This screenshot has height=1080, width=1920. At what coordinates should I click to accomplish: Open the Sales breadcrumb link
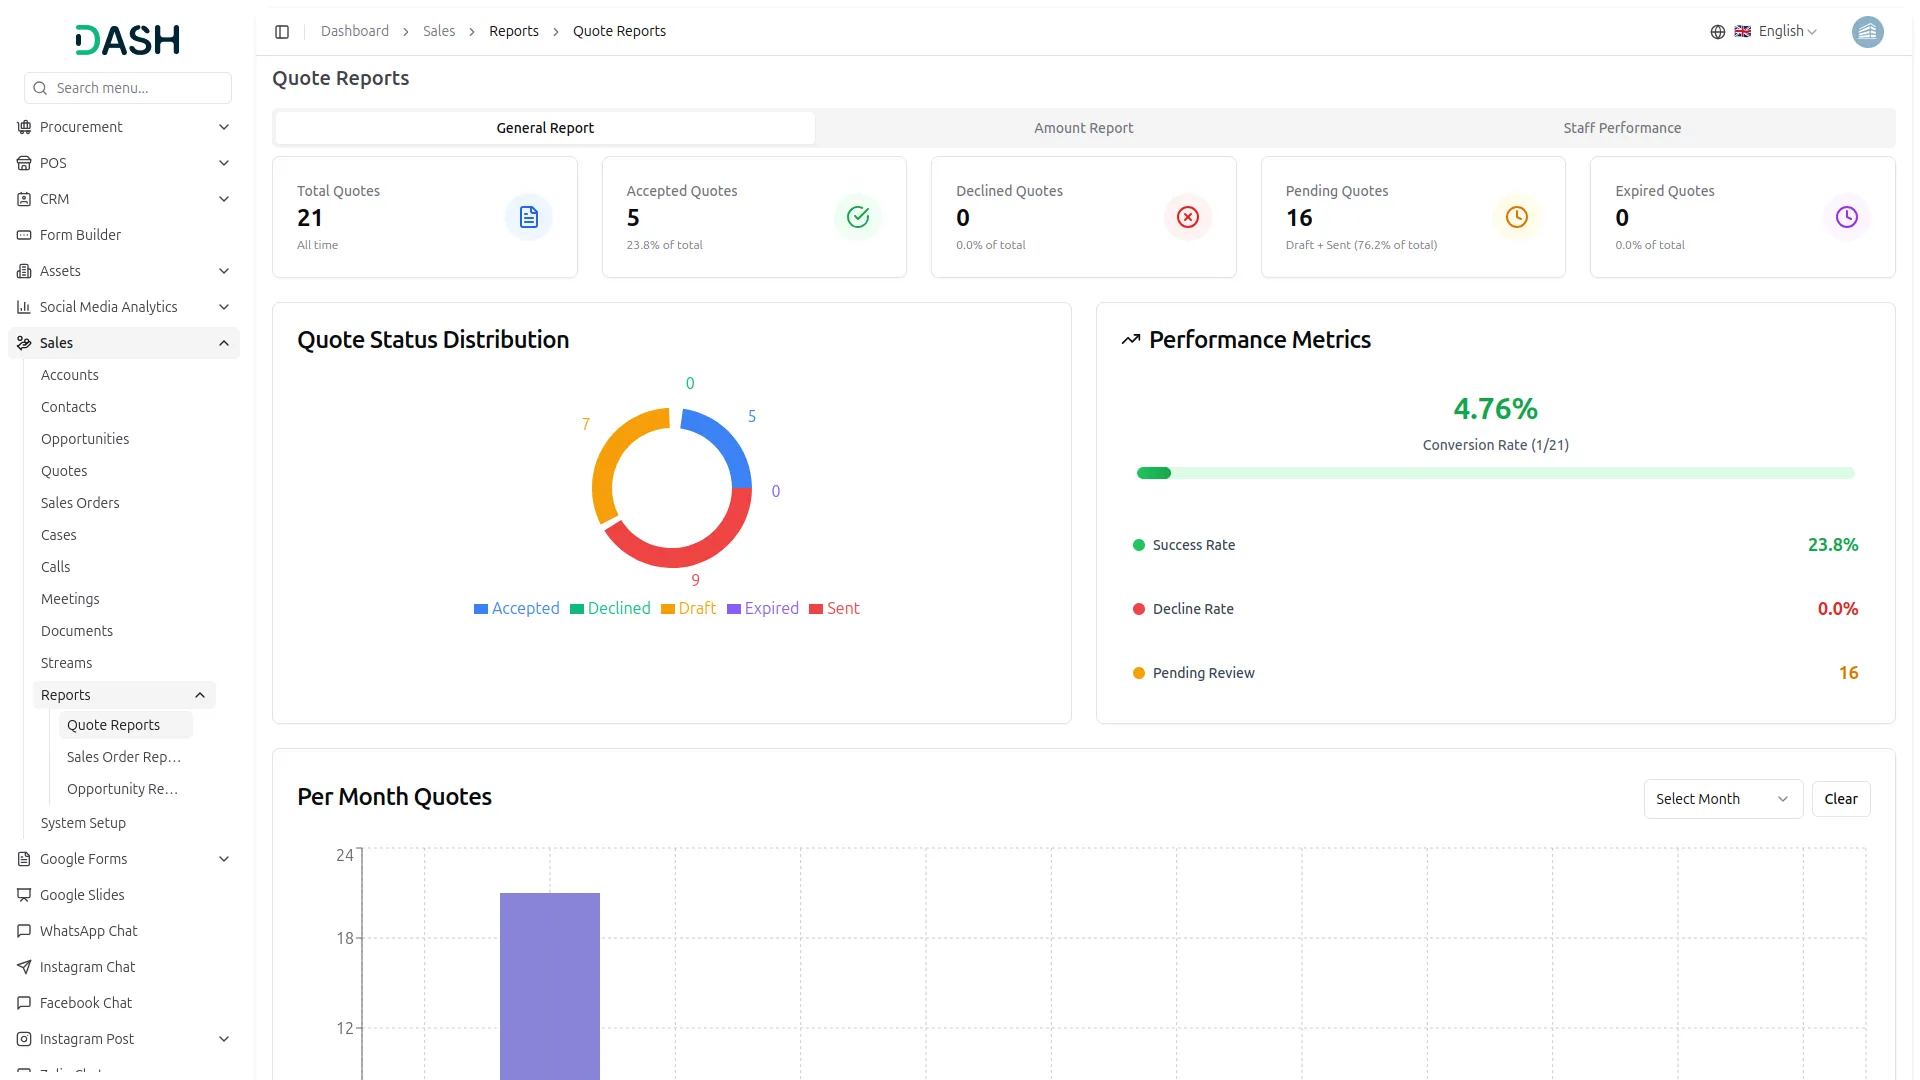tap(438, 32)
